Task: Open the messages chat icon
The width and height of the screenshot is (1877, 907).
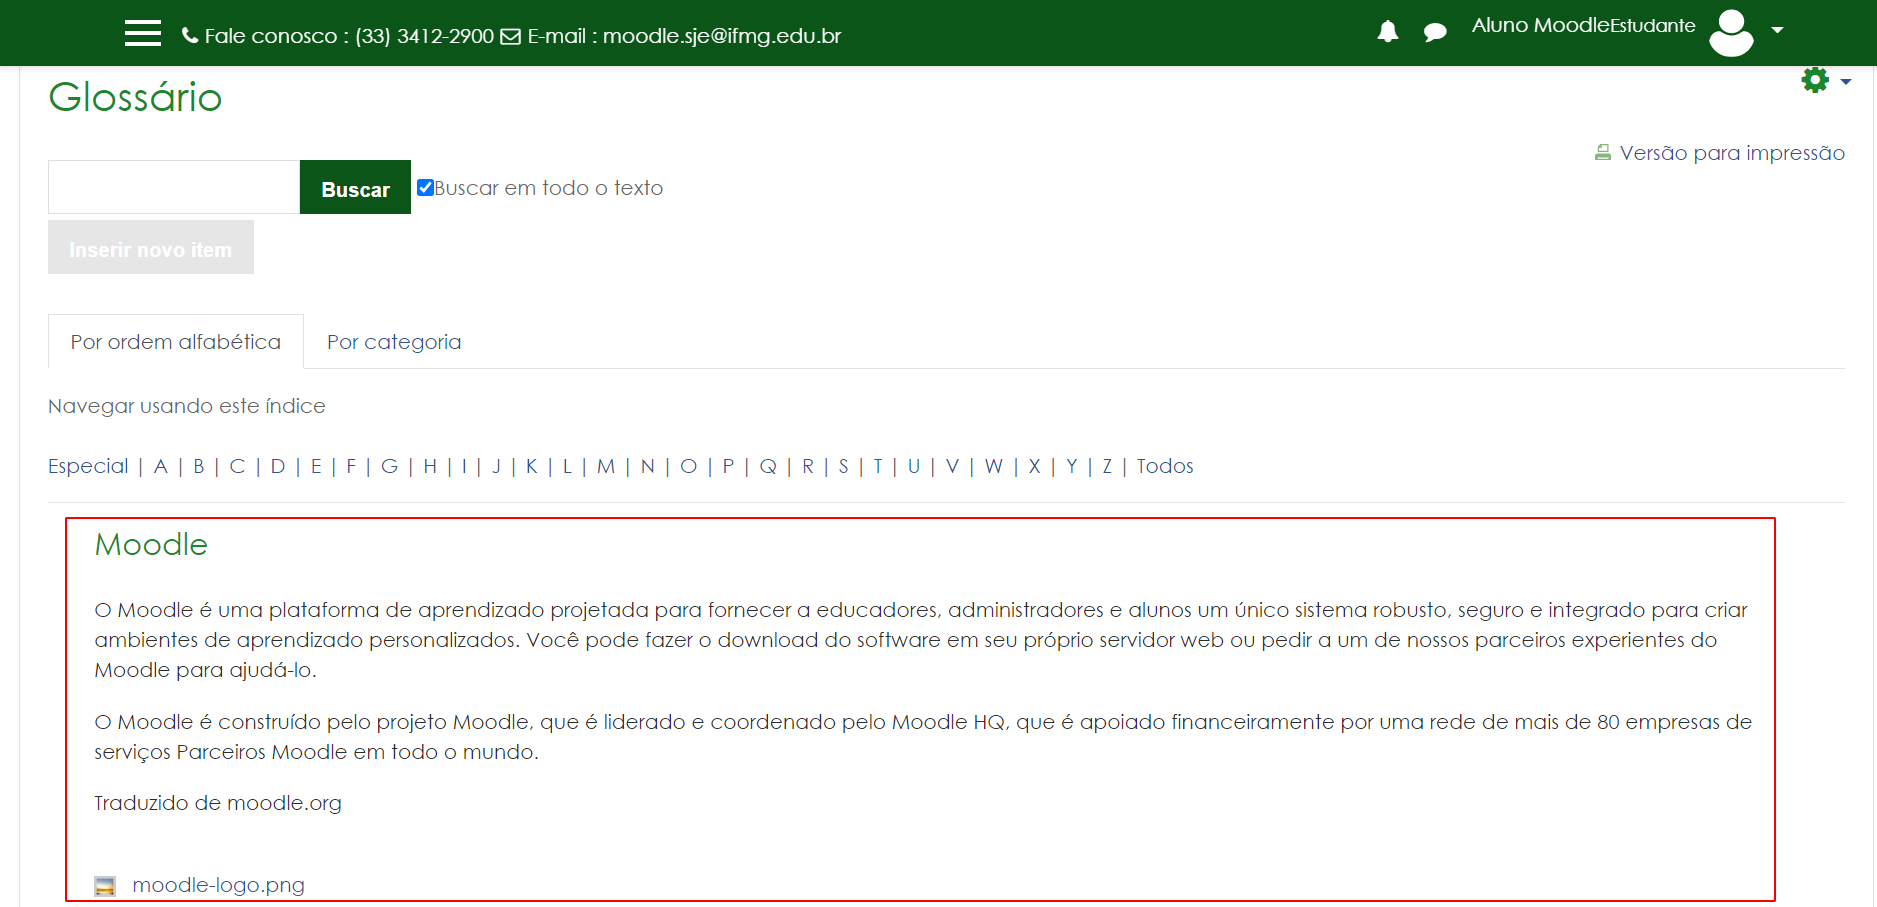Action: pyautogui.click(x=1434, y=31)
